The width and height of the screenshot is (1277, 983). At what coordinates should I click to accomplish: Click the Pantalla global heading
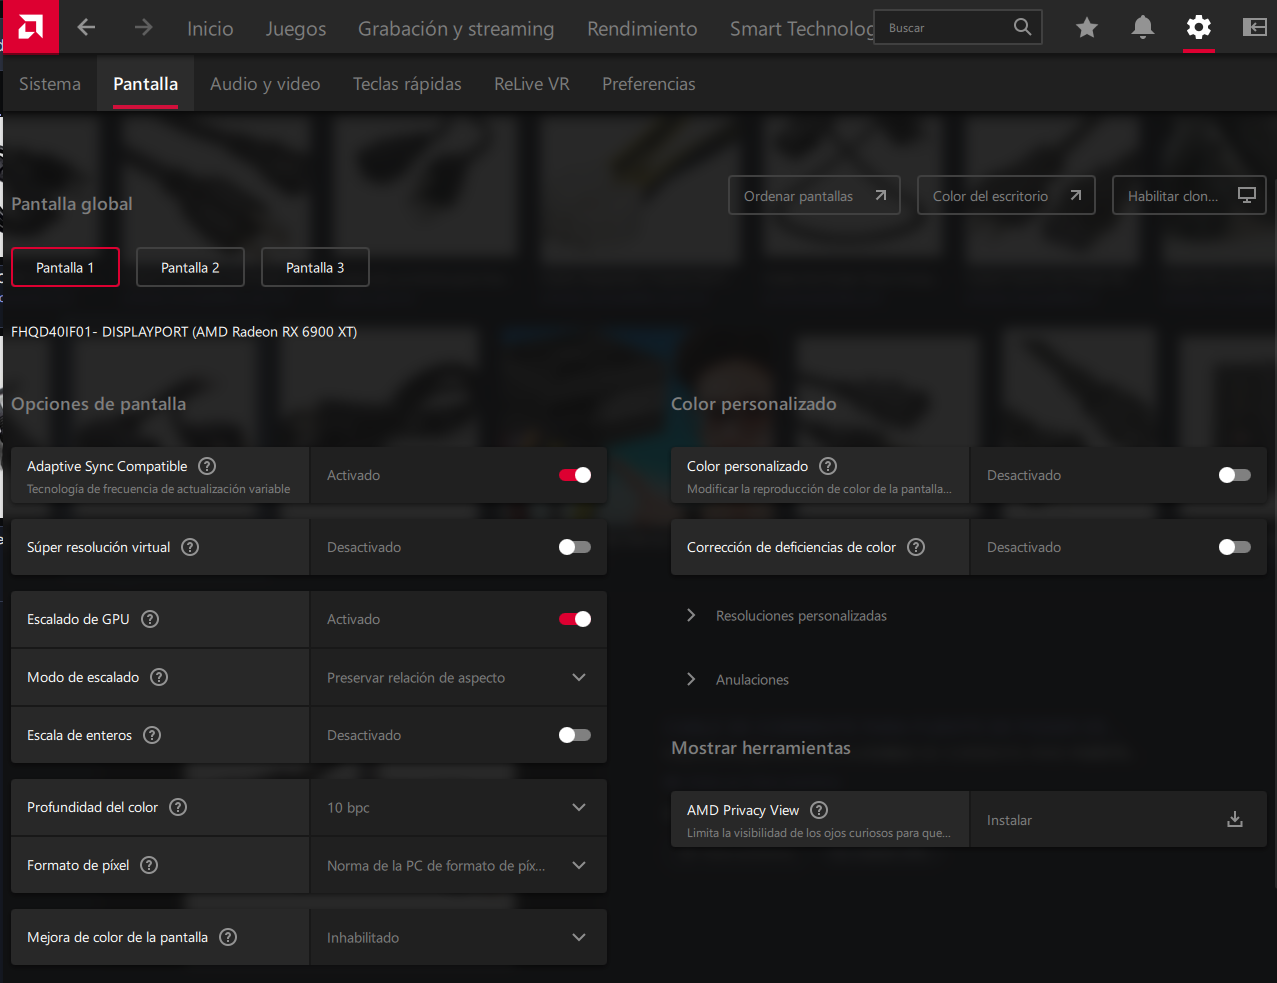click(x=72, y=204)
